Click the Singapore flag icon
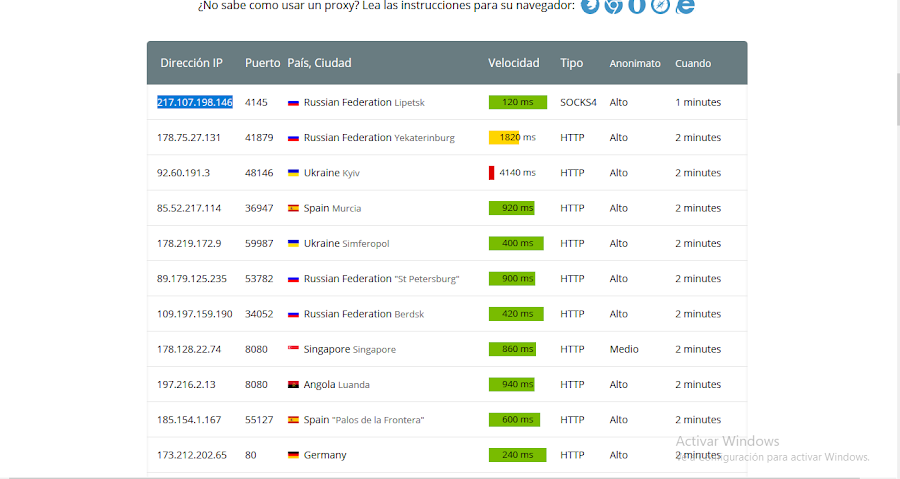The height and width of the screenshot is (479, 900). click(294, 349)
